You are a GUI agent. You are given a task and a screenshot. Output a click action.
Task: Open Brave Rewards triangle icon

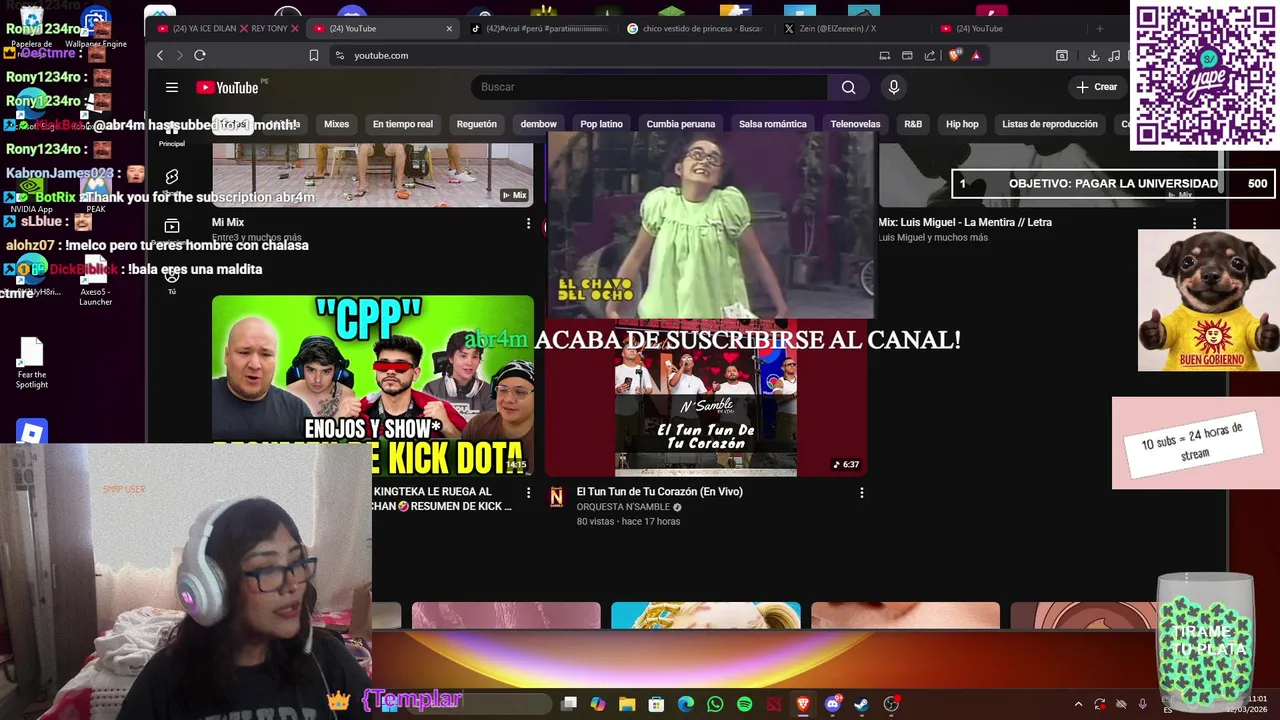click(x=976, y=55)
